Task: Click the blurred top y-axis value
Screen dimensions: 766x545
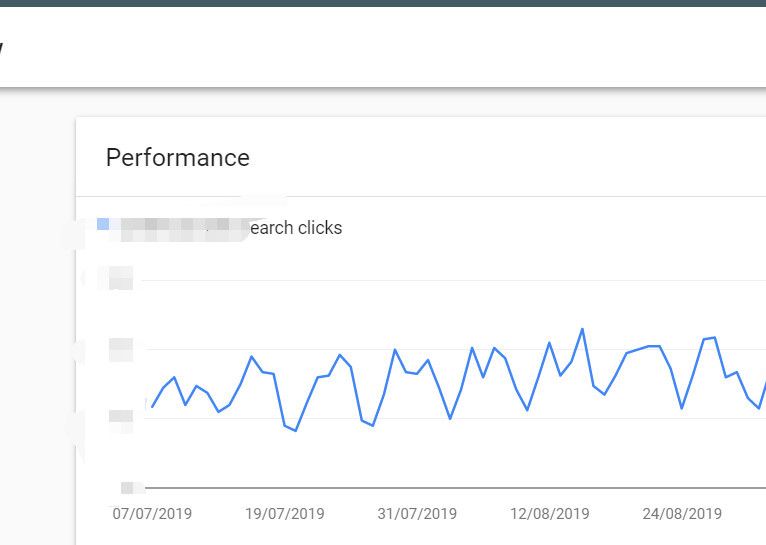Action: click(x=121, y=279)
